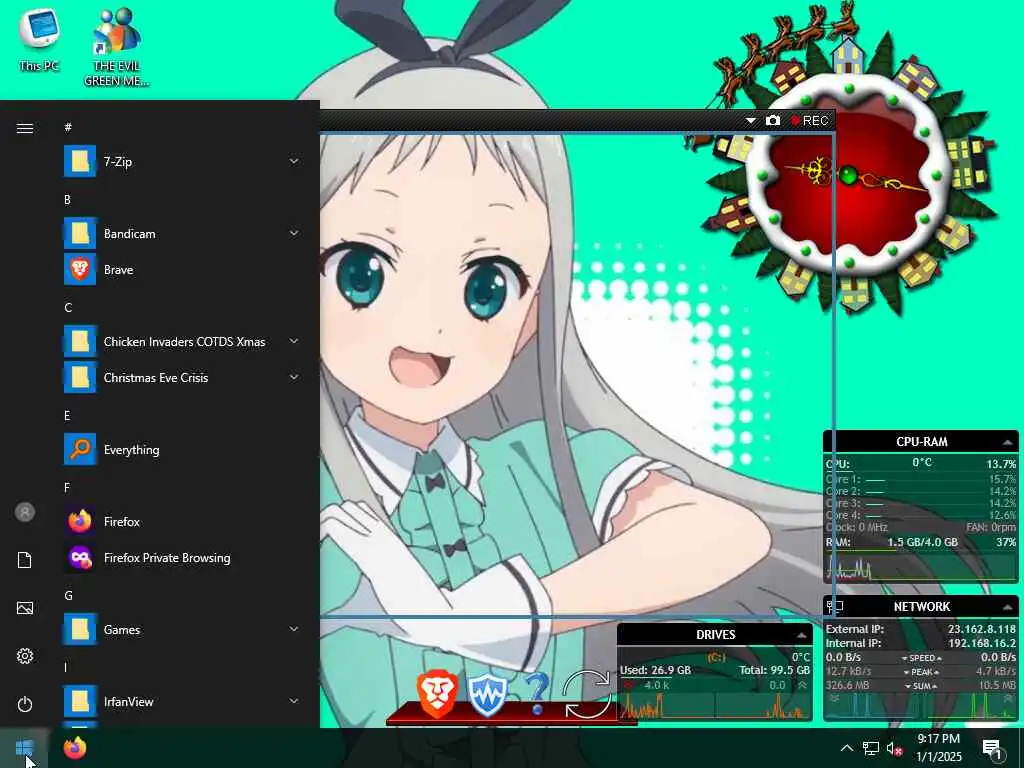Expand the Bandicam folder chevron
Viewport: 1024px width, 768px height.
point(294,233)
